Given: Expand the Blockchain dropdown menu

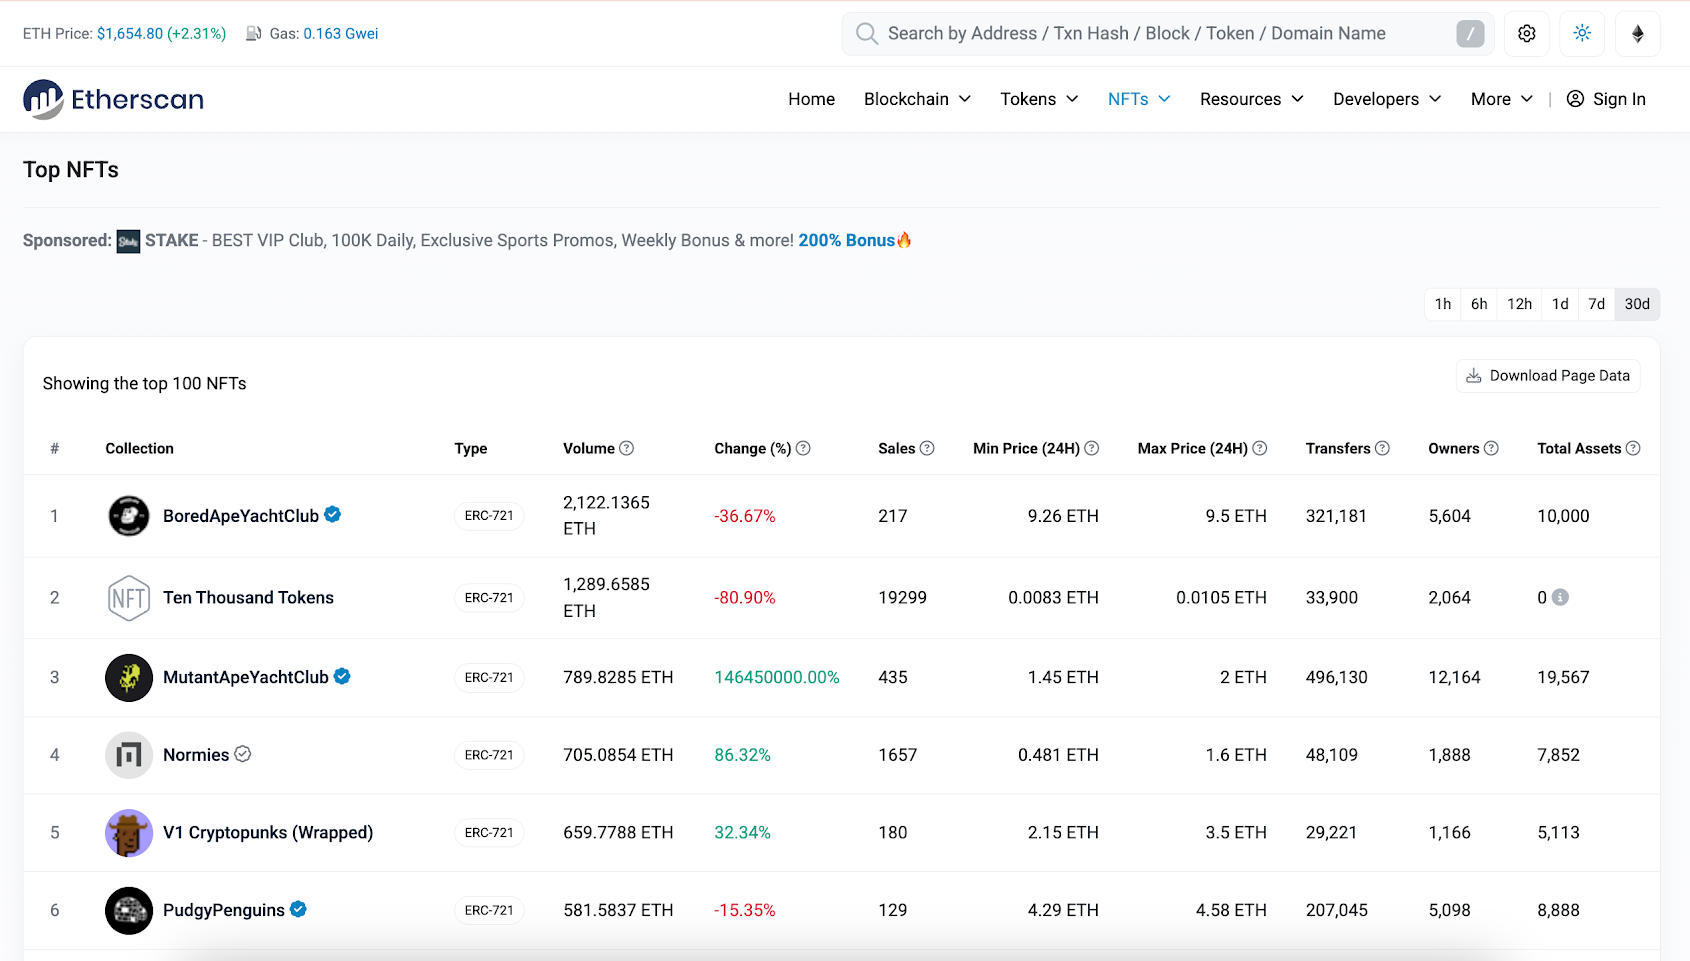Looking at the screenshot, I should (x=917, y=99).
